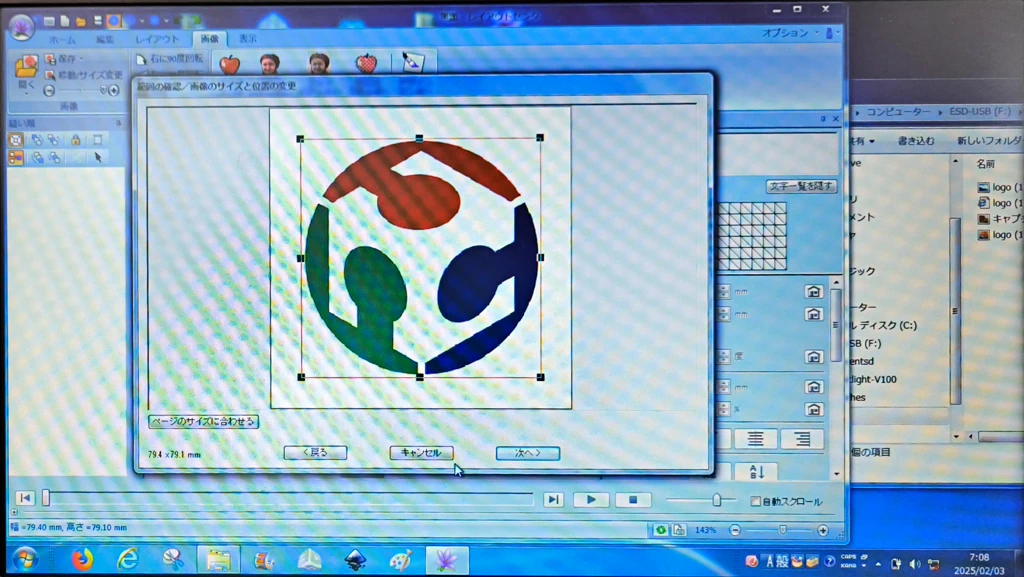
Task: Click 書き込む burn button in Explorer window
Action: point(915,141)
